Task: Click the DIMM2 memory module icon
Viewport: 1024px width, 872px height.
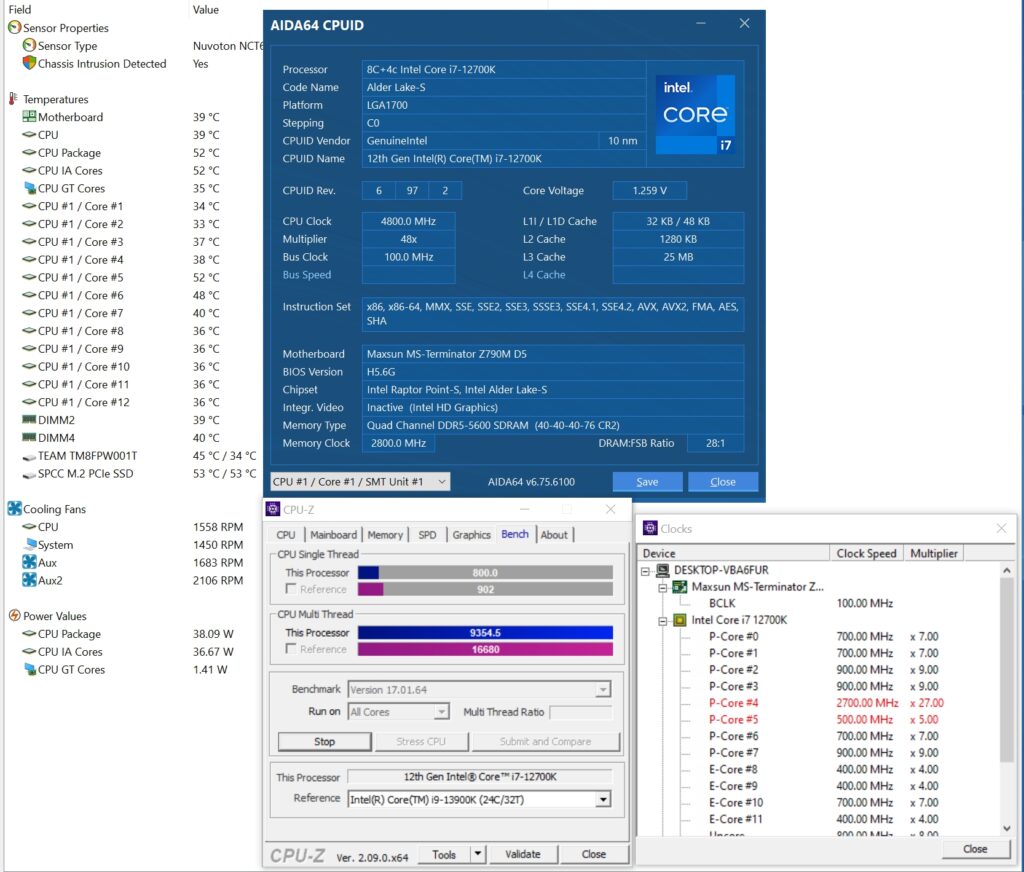Action: click(x=29, y=419)
